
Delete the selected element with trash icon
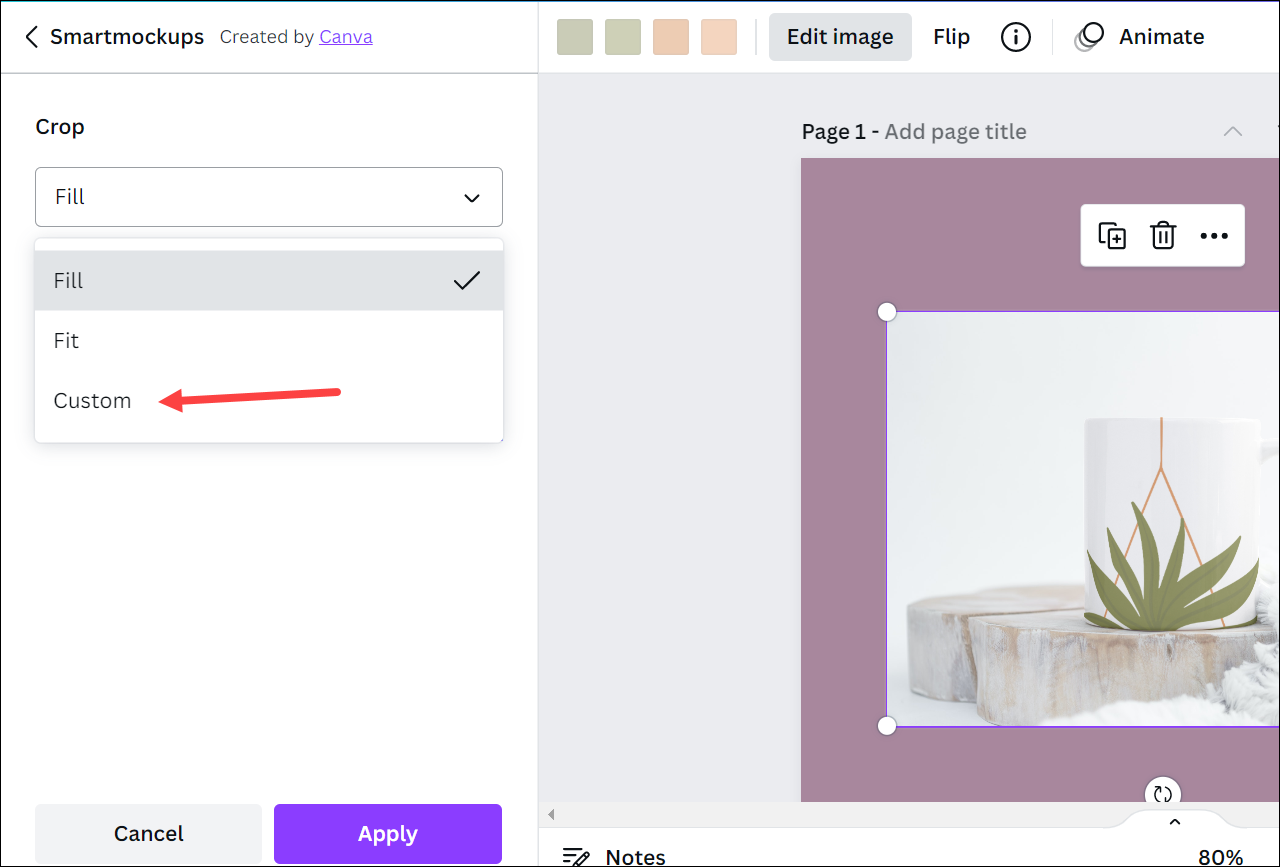[x=1163, y=236]
